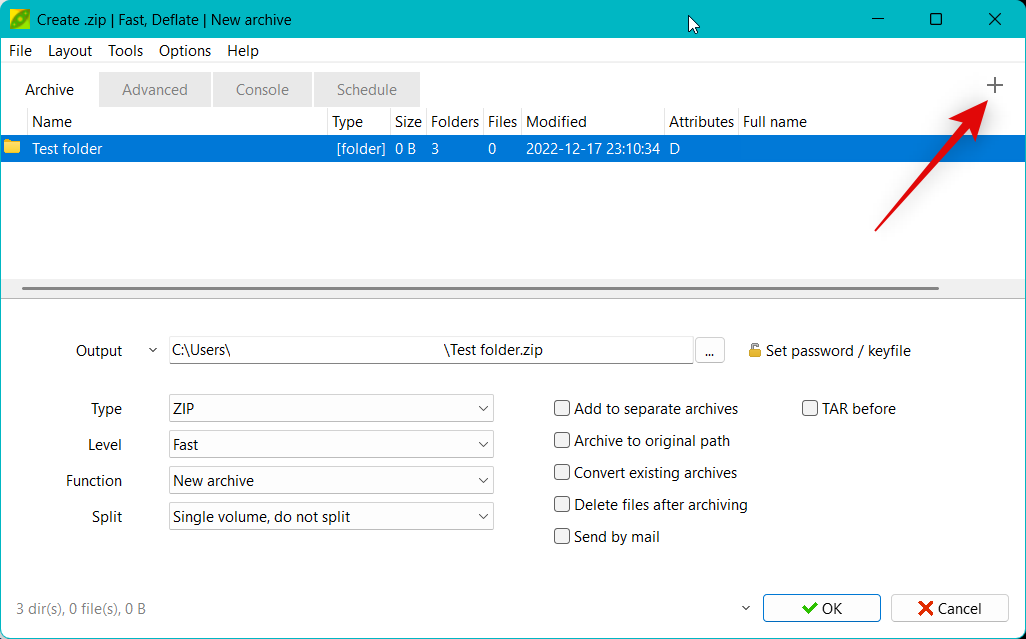Open the Split volume dropdown

click(331, 517)
